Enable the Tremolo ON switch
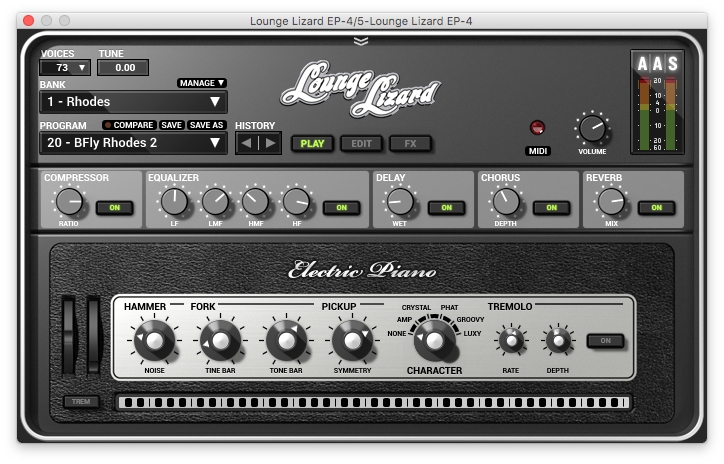Viewport: 724px width, 464px height. 605,341
